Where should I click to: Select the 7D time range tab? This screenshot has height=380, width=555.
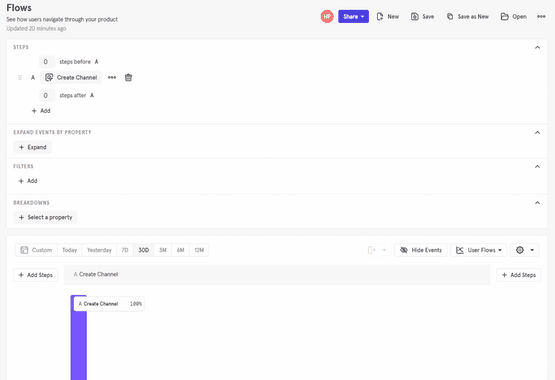pyautogui.click(x=125, y=250)
